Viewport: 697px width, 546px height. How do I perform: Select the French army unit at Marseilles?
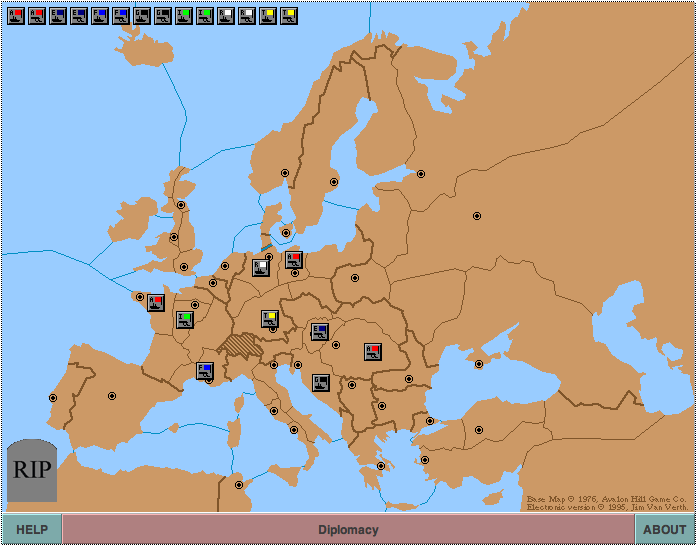click(205, 371)
